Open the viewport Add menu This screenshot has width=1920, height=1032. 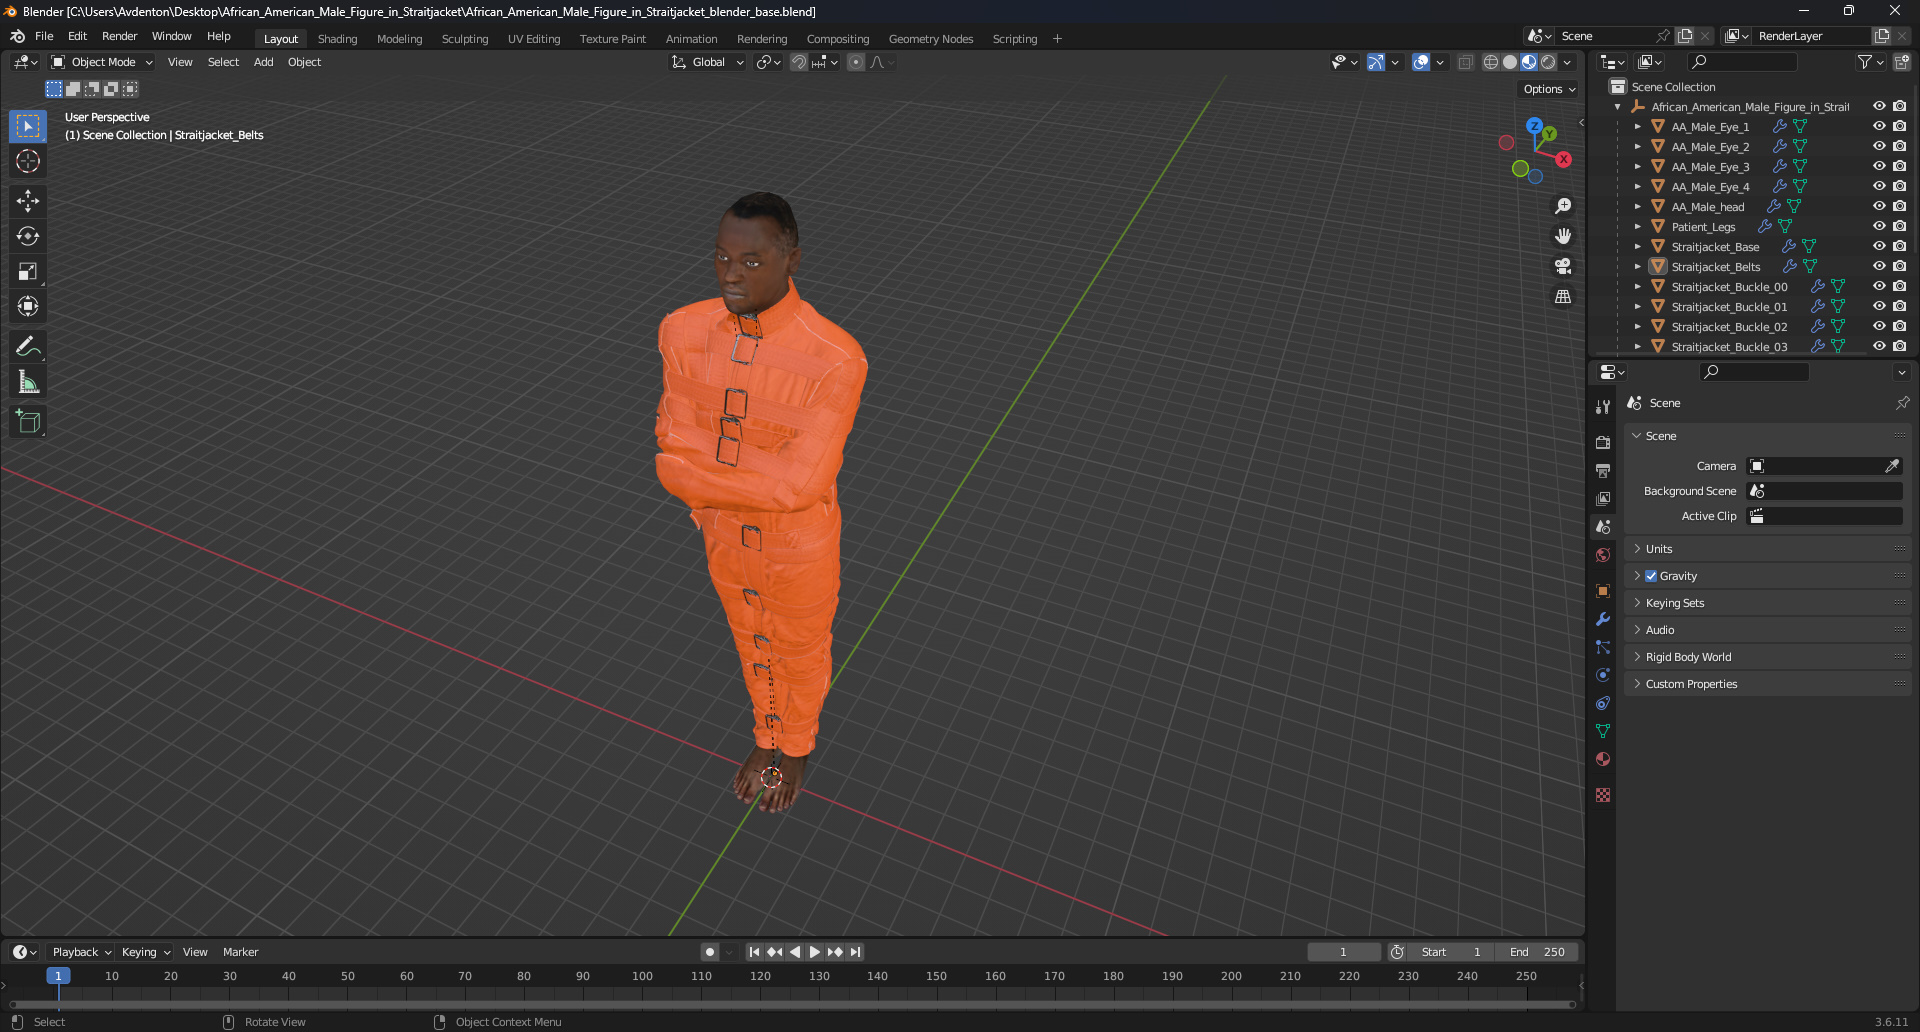coord(263,62)
